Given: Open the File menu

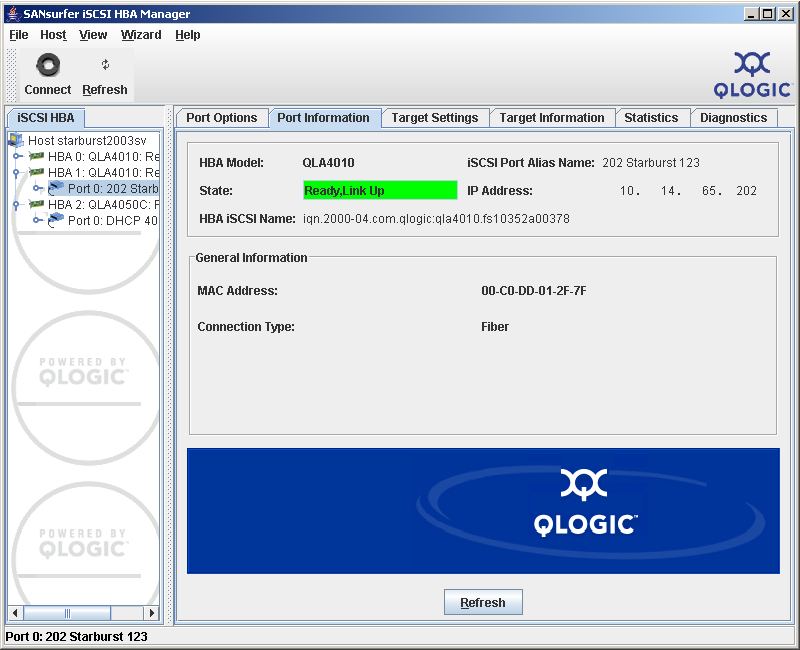Looking at the screenshot, I should tap(19, 35).
